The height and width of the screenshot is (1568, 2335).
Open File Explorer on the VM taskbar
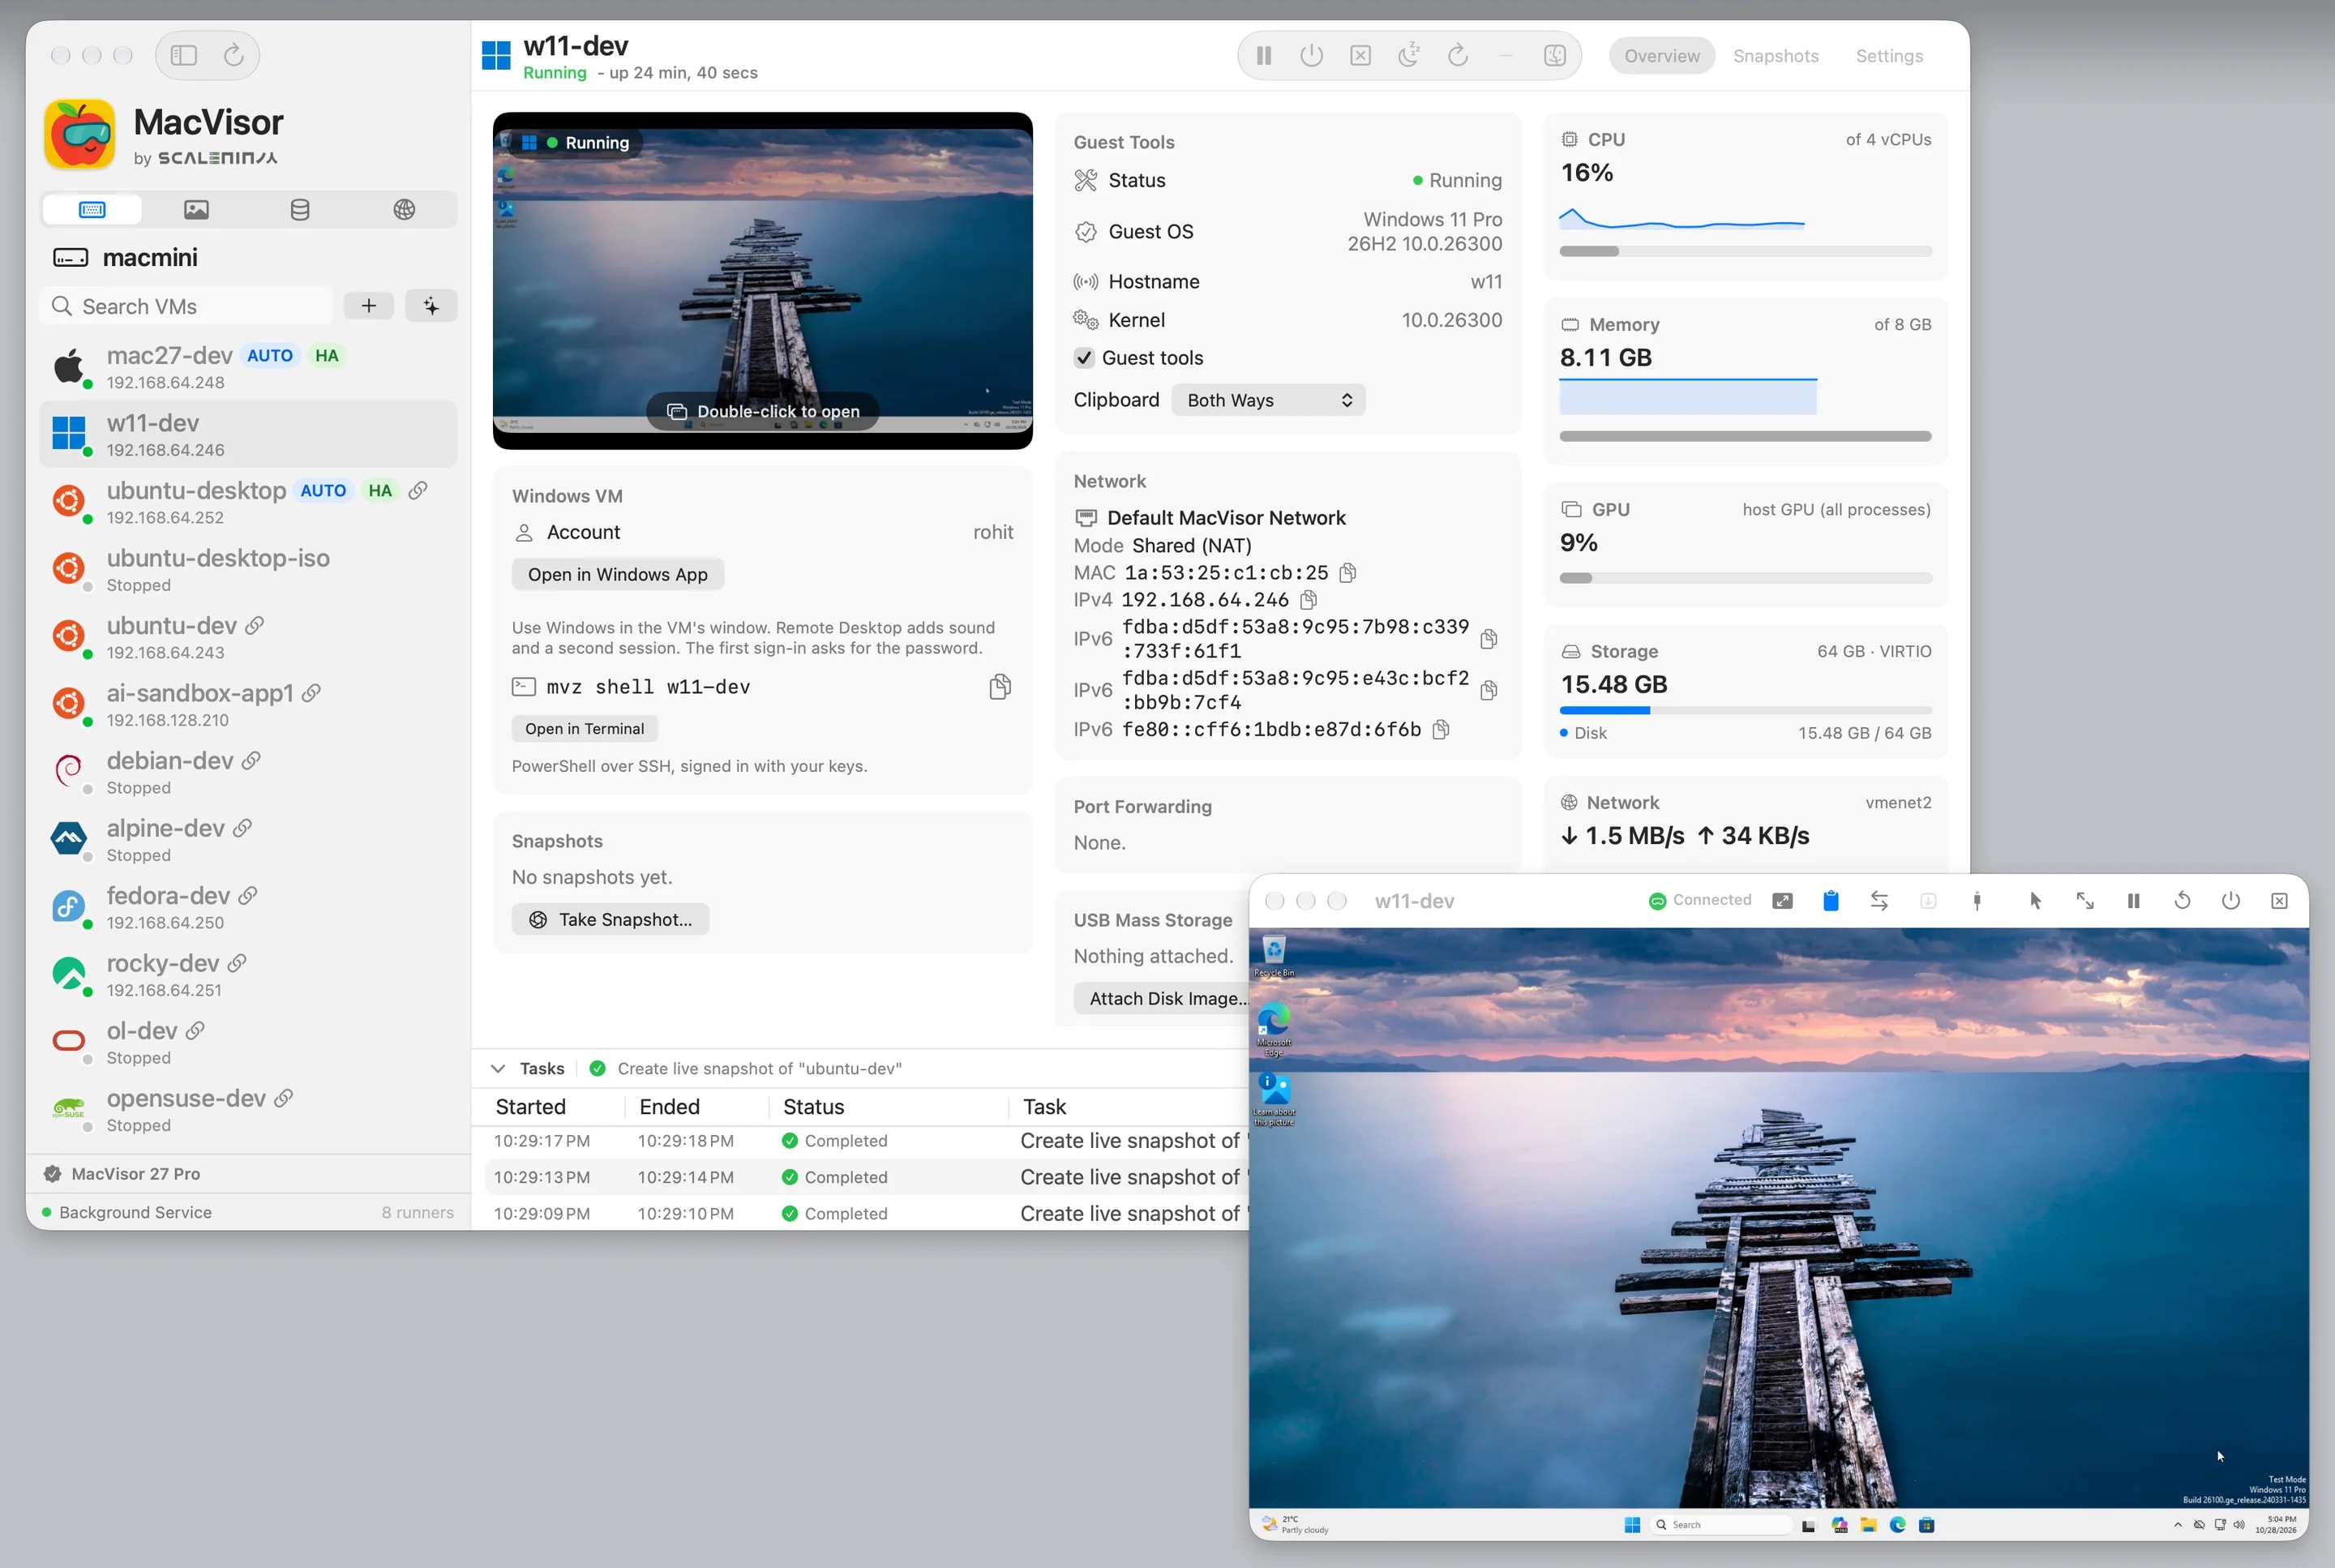point(1868,1524)
